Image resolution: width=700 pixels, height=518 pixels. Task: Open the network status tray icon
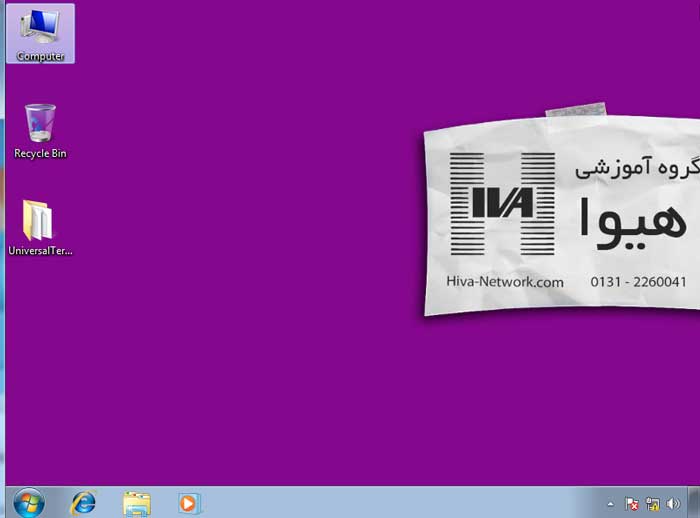coord(652,504)
